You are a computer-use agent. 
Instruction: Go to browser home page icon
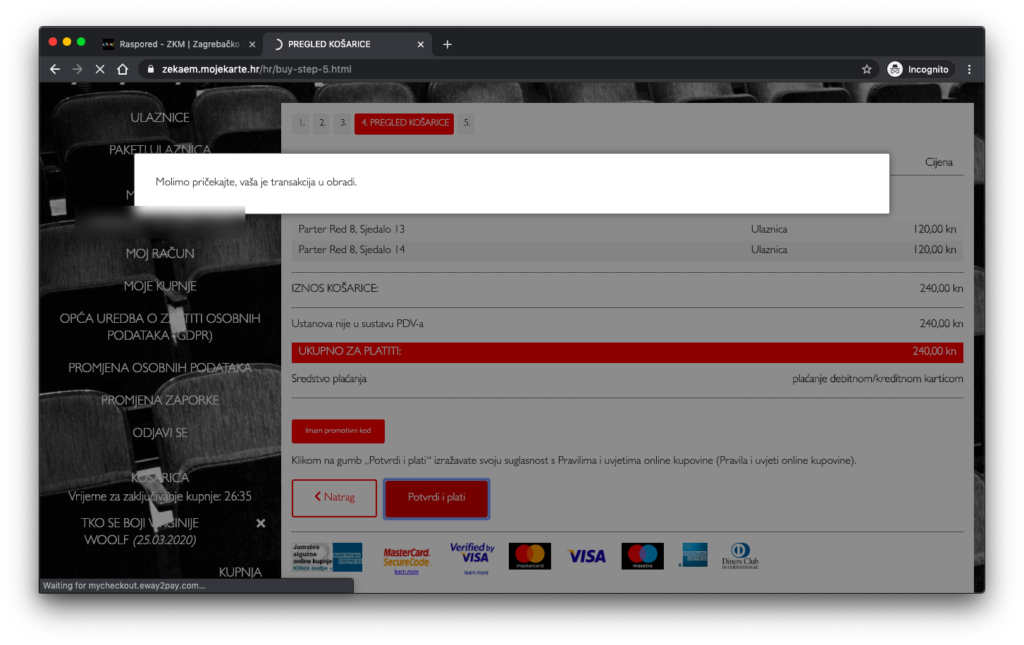[122, 69]
